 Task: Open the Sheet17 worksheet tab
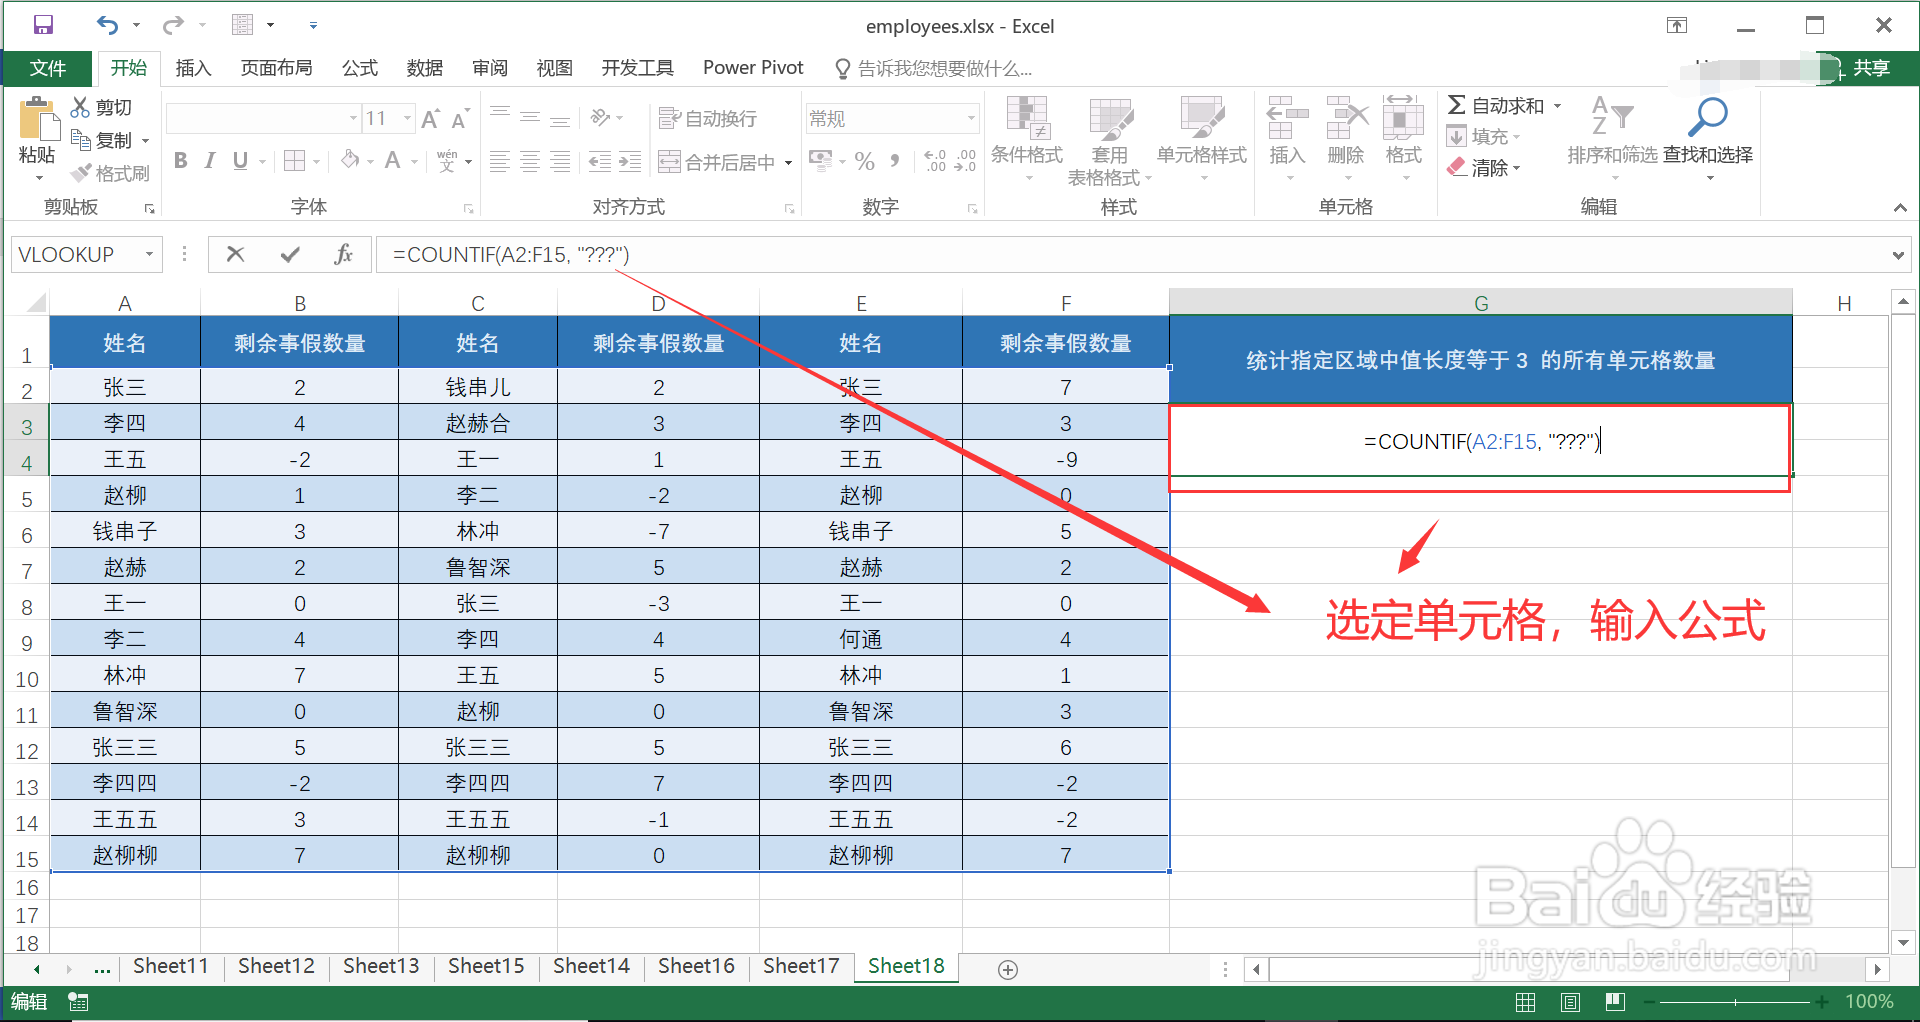[800, 966]
